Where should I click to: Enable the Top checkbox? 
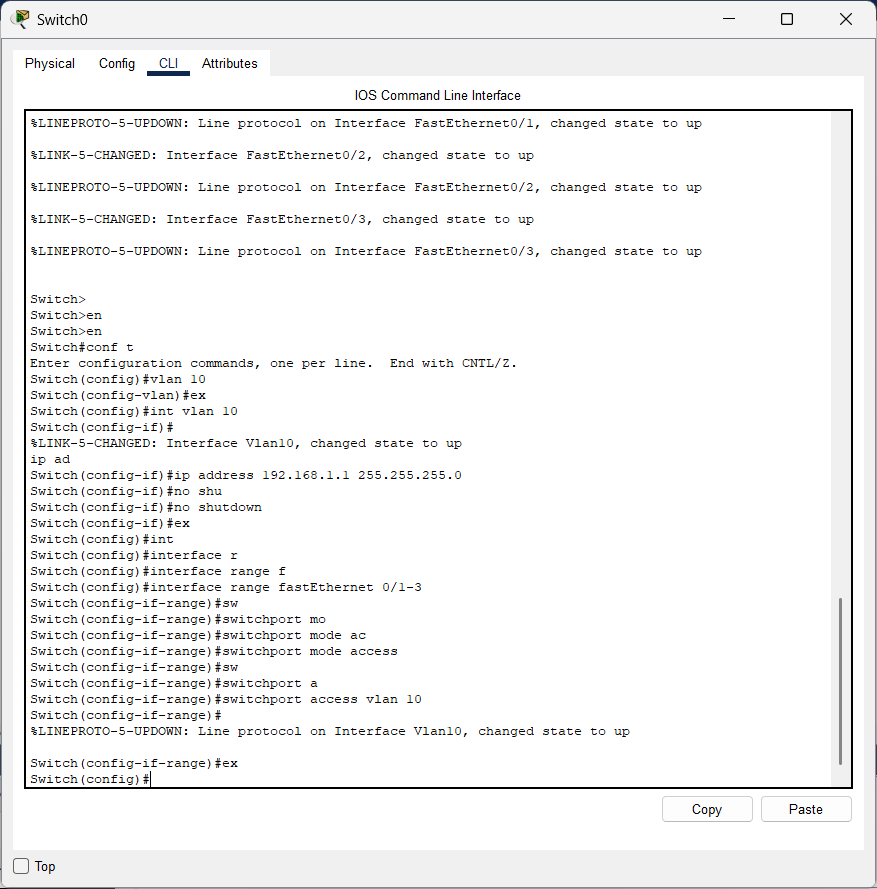click(21, 866)
